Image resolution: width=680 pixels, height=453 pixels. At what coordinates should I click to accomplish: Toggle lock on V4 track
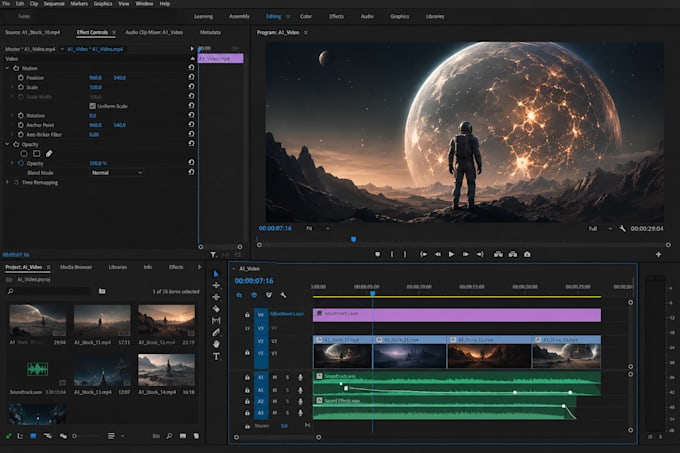[247, 315]
